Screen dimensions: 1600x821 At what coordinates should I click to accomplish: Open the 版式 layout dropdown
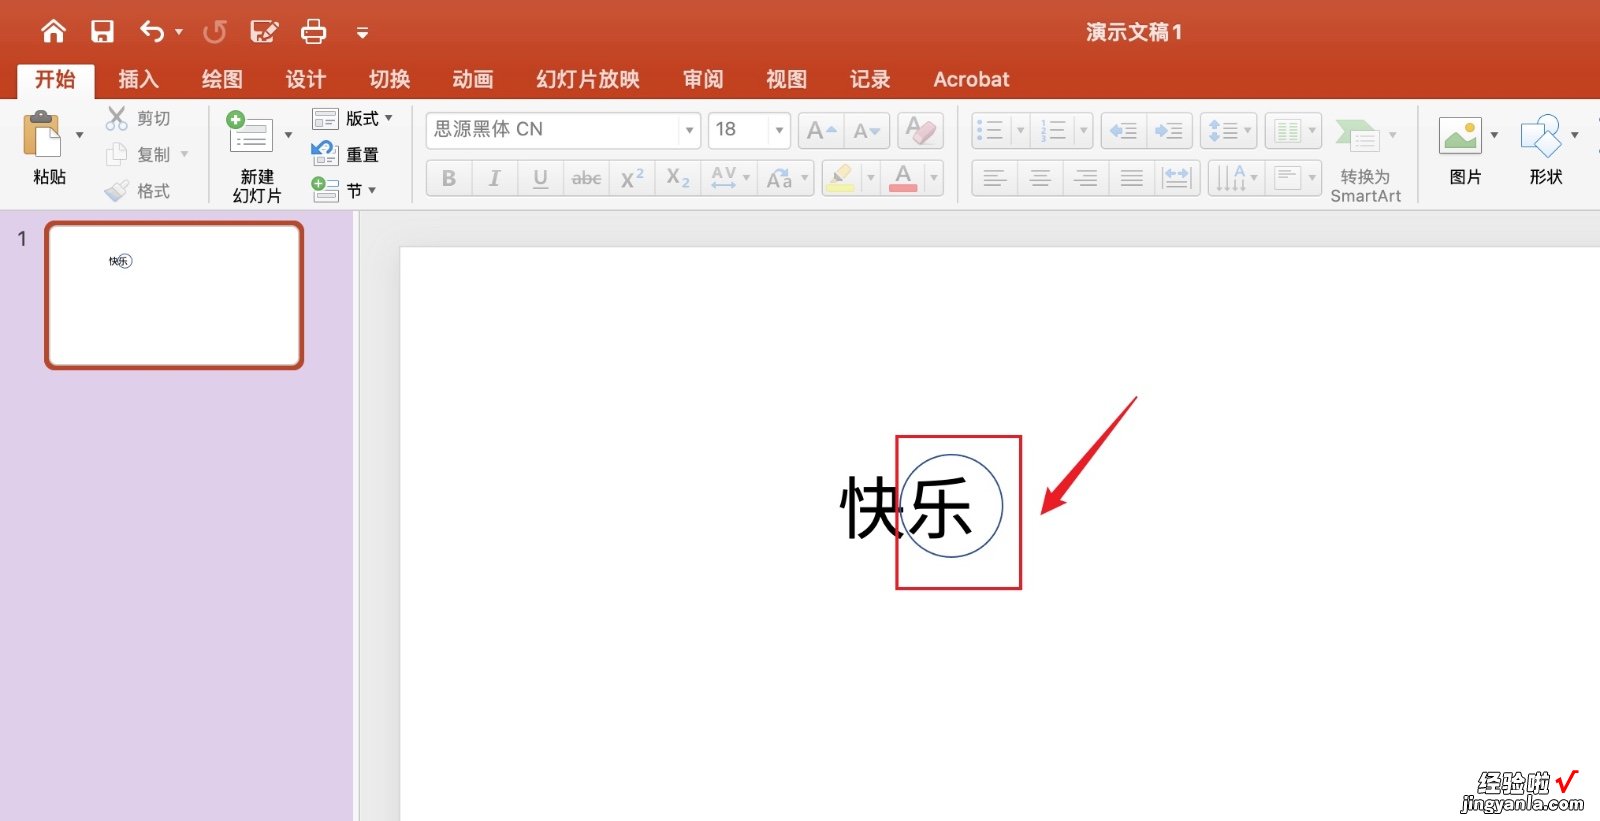pos(353,118)
